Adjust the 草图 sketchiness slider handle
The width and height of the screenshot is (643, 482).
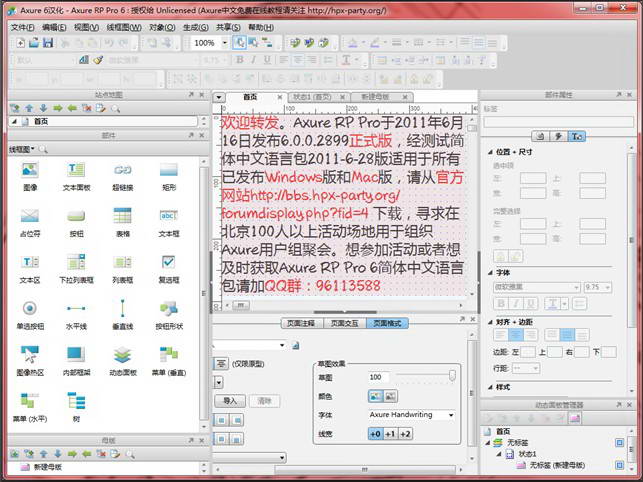coord(451,375)
